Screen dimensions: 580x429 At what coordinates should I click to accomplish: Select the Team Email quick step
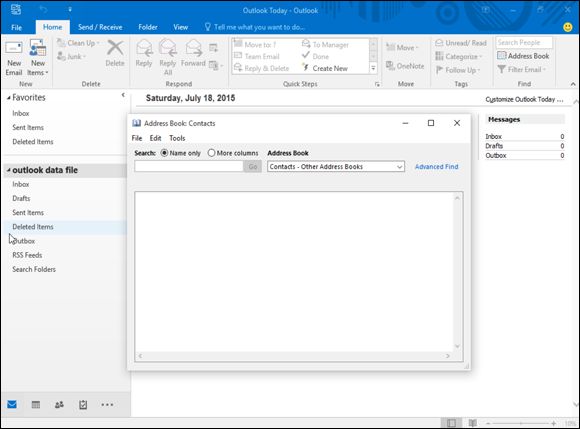point(257,56)
